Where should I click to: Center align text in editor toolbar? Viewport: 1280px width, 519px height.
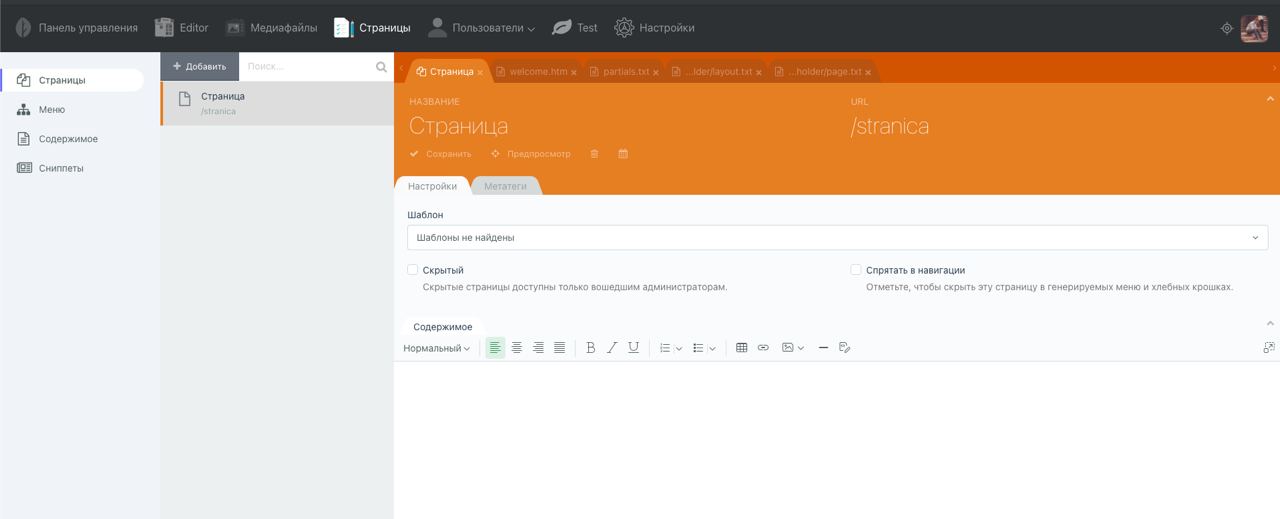coord(517,348)
